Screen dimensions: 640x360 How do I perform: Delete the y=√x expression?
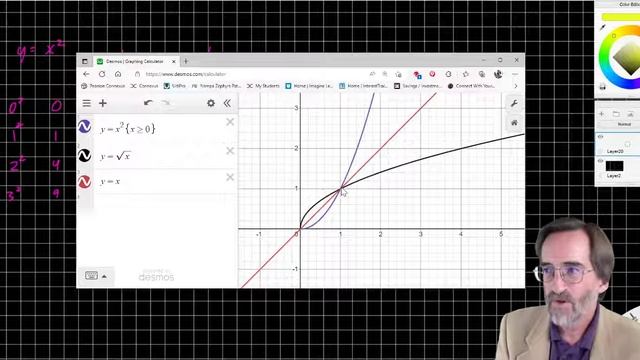pos(230,151)
